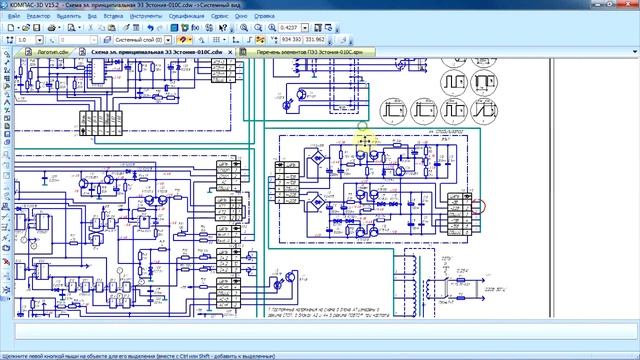Select the Geometry panel icon in left sidebar
Screen dimensions: 640x360
click(7, 54)
